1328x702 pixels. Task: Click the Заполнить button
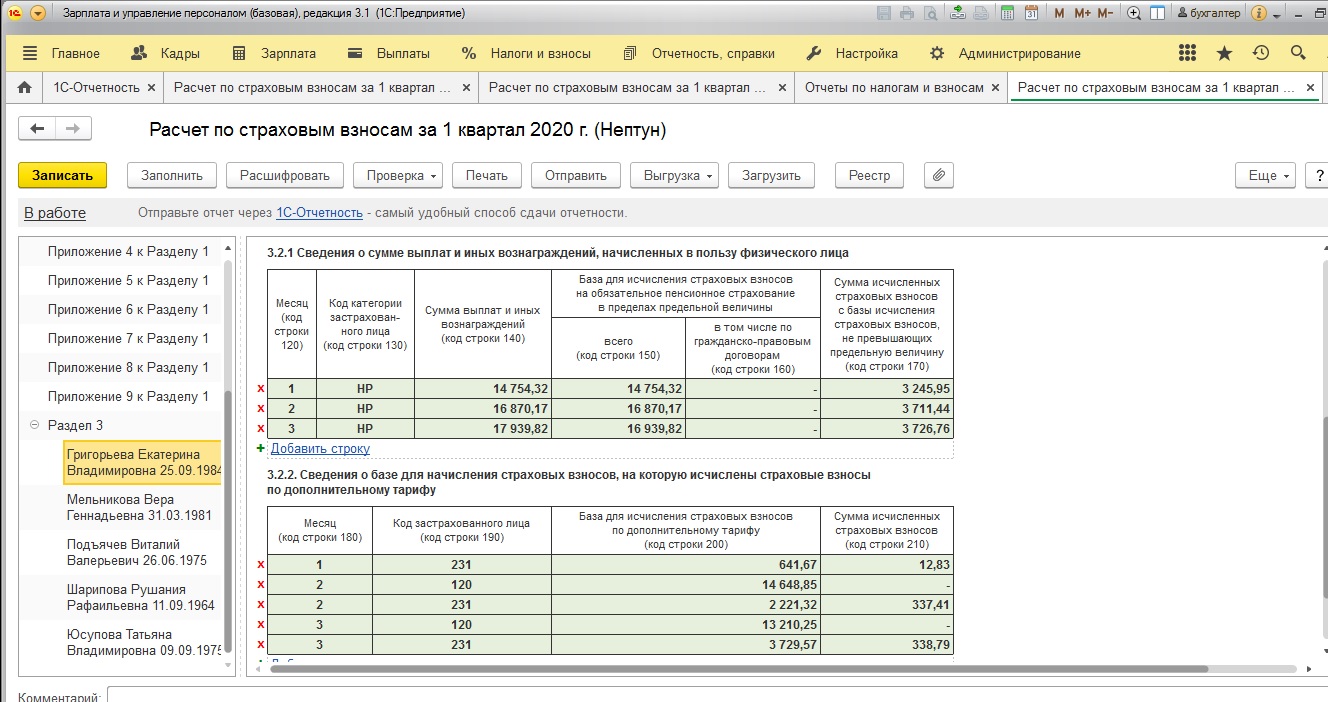pos(172,175)
